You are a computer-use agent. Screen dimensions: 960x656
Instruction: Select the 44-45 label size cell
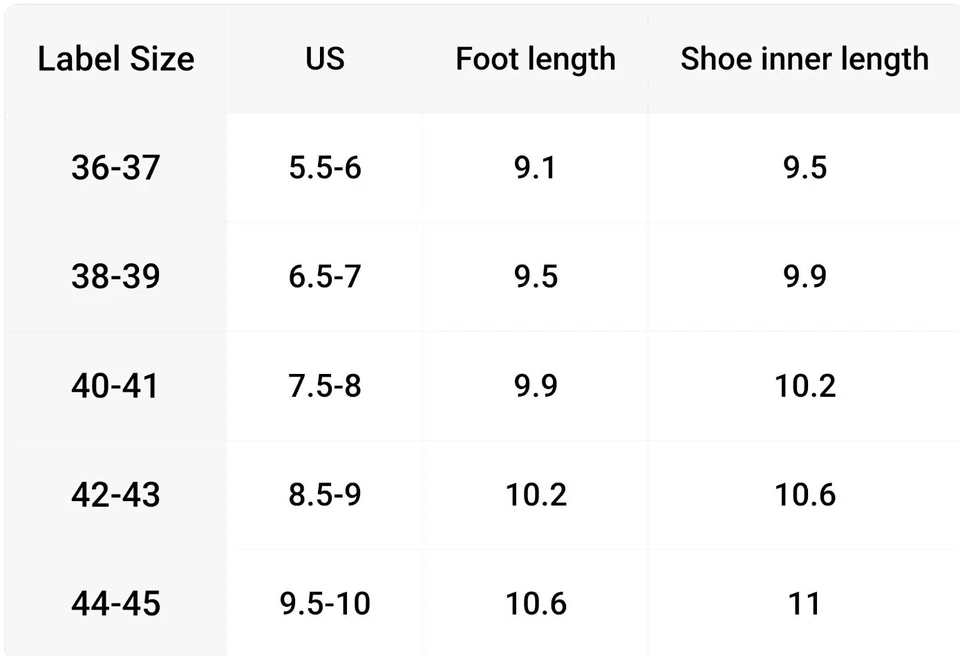point(116,603)
